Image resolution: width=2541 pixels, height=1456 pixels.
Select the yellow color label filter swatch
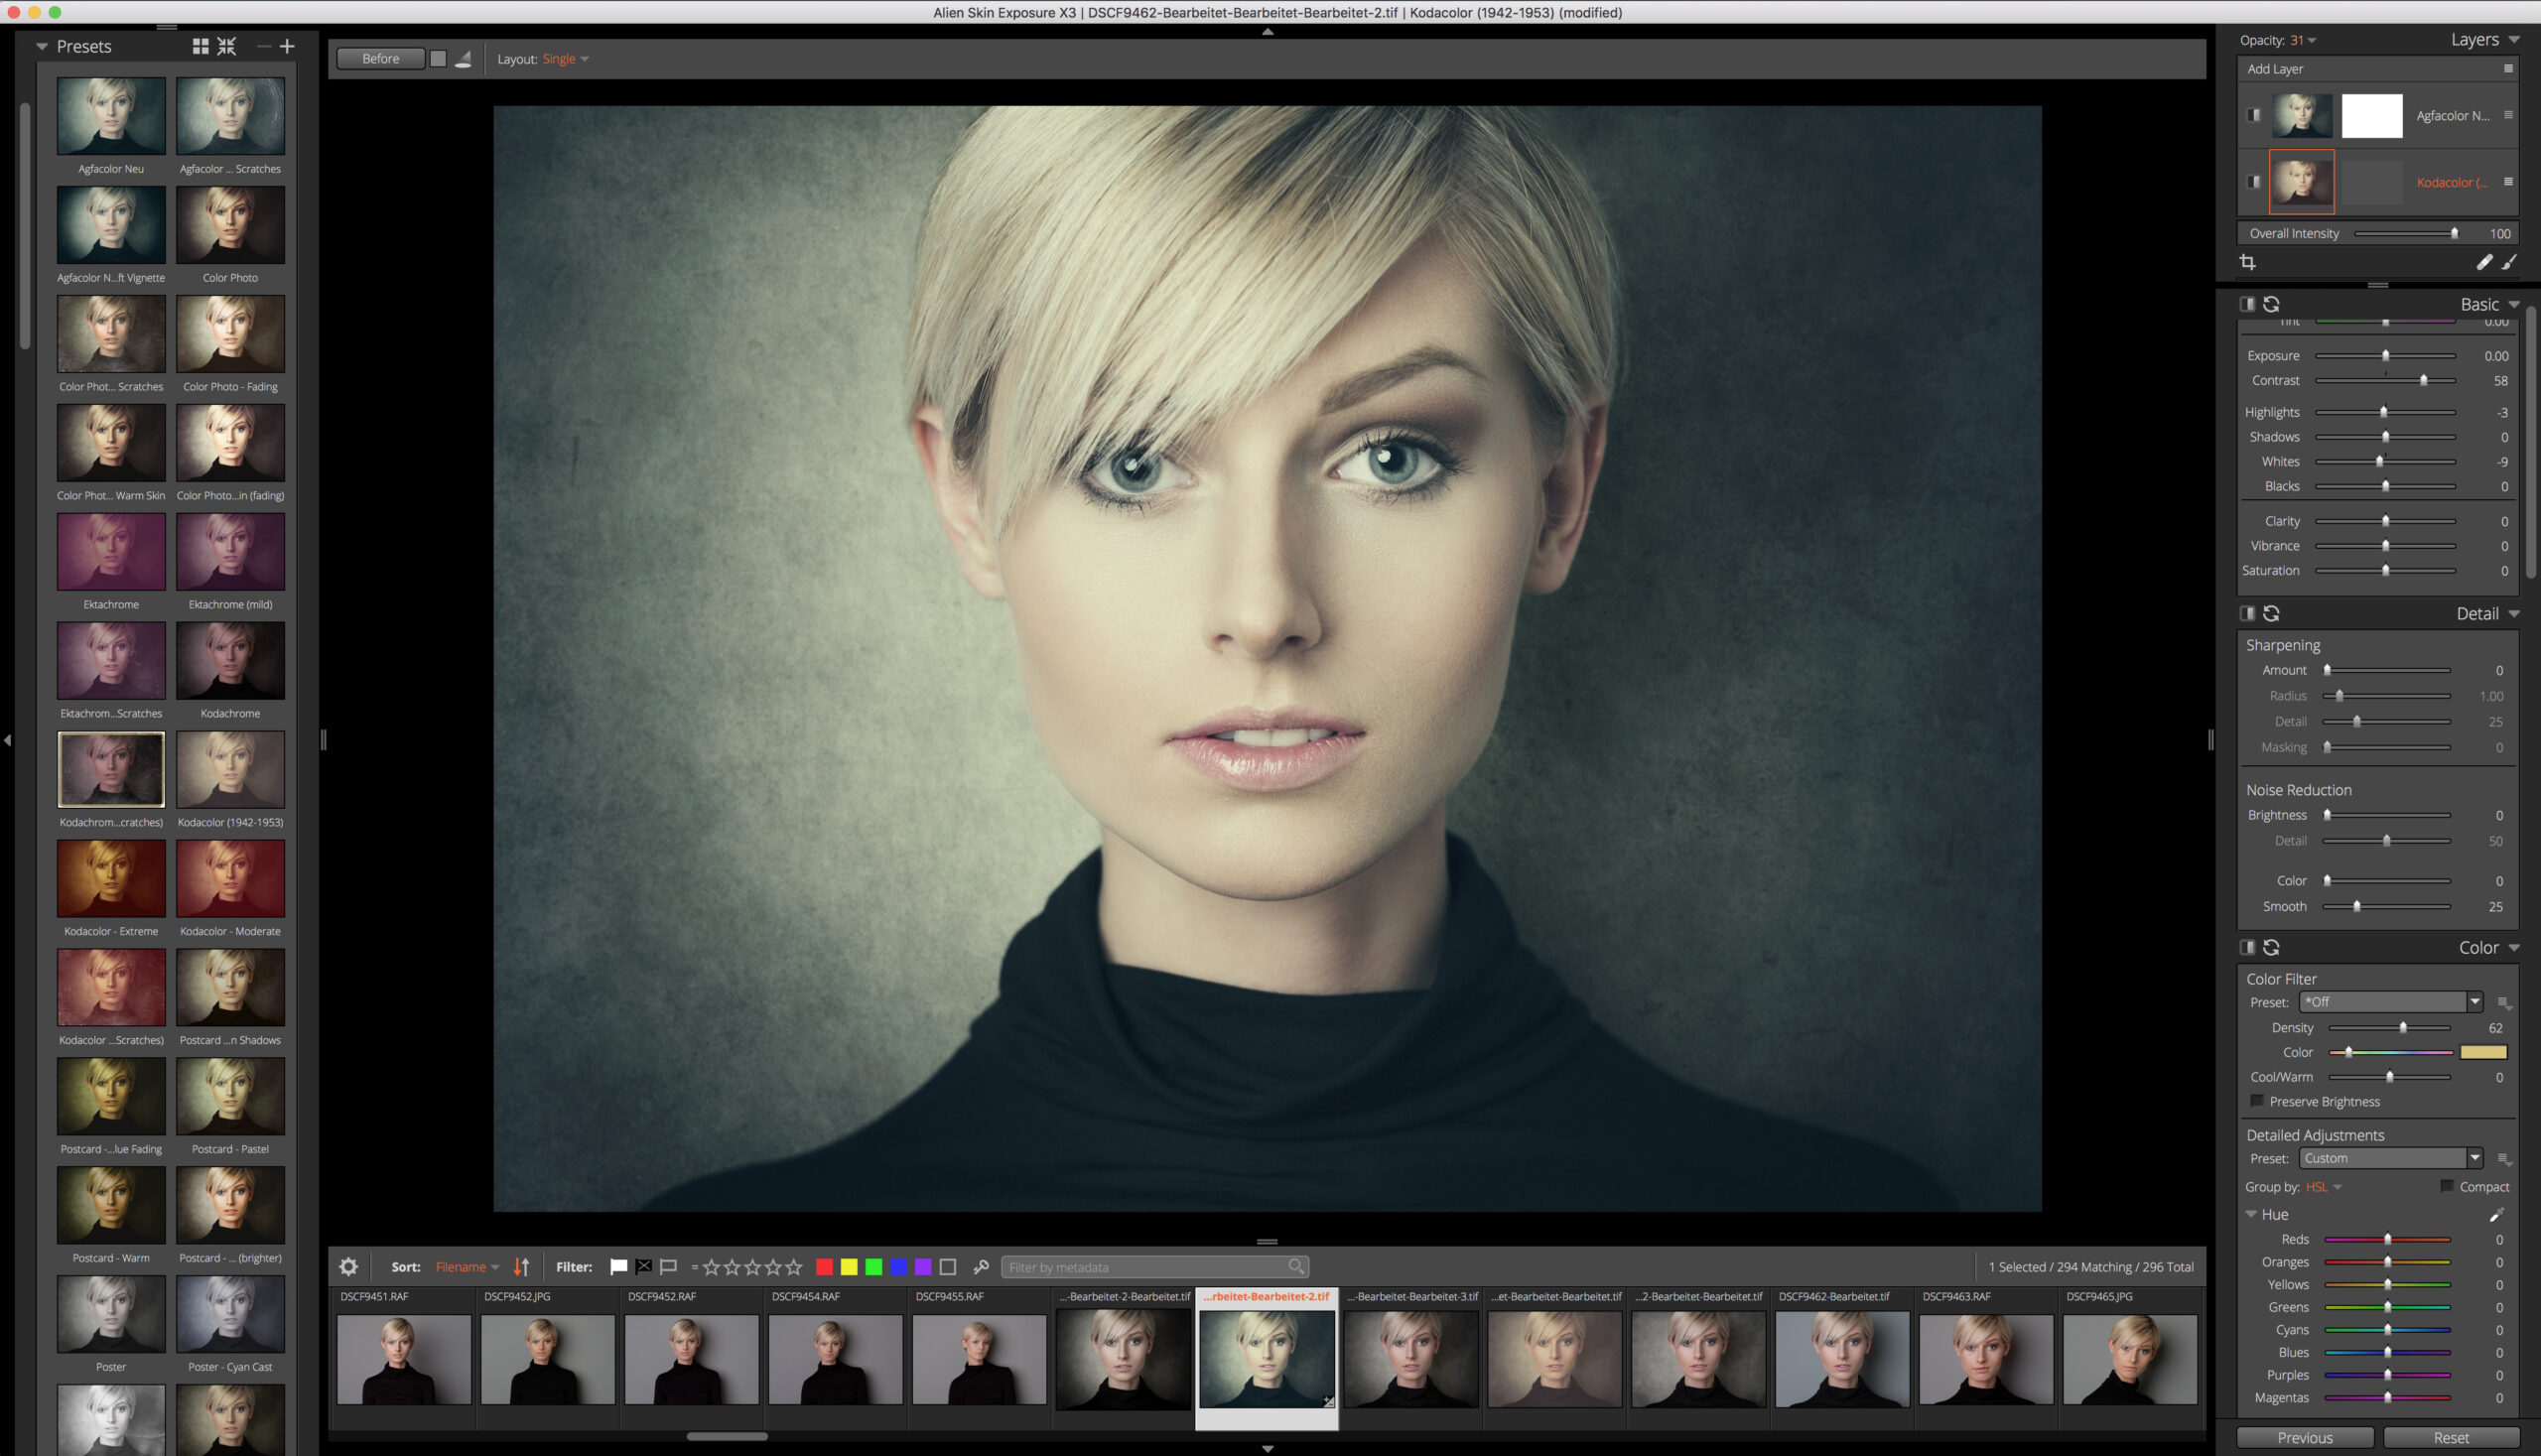coord(848,1266)
